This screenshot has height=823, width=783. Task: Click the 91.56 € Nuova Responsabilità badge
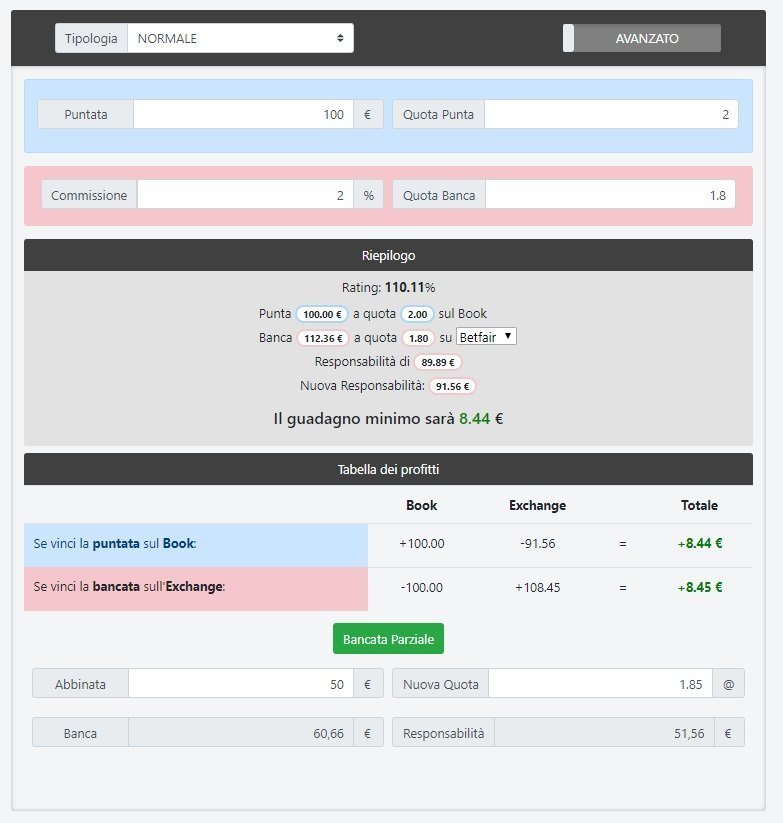452,386
